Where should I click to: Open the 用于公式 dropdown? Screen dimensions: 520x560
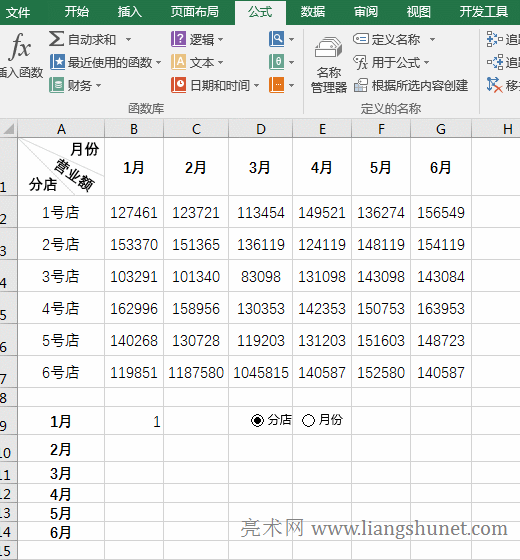click(x=392, y=62)
